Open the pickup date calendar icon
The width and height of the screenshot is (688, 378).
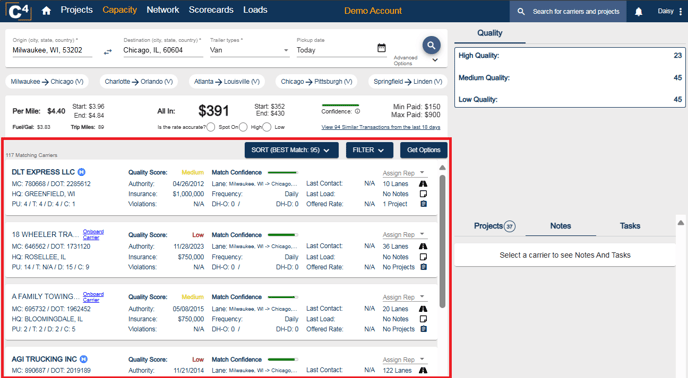pos(381,48)
